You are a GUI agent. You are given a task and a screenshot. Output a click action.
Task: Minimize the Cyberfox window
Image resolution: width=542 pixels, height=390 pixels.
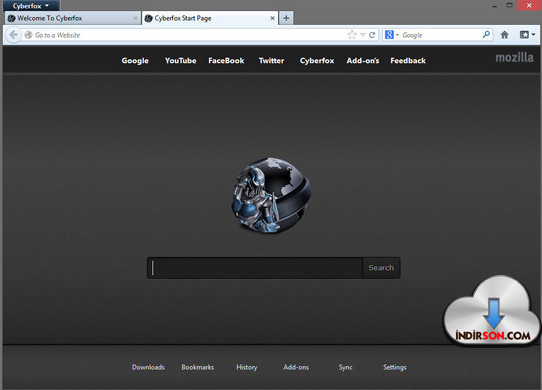click(x=495, y=6)
